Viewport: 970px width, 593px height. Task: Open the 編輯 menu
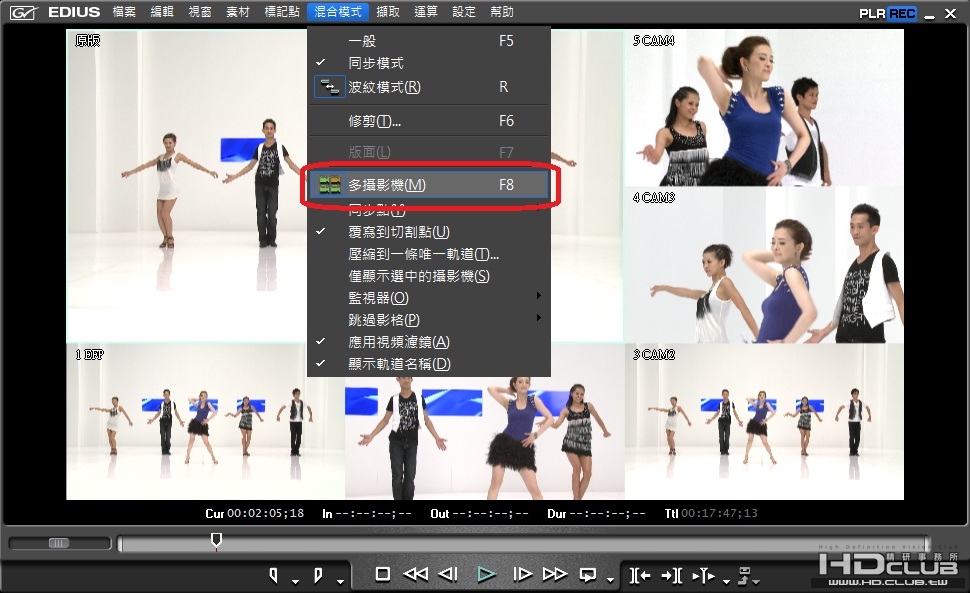[x=162, y=12]
